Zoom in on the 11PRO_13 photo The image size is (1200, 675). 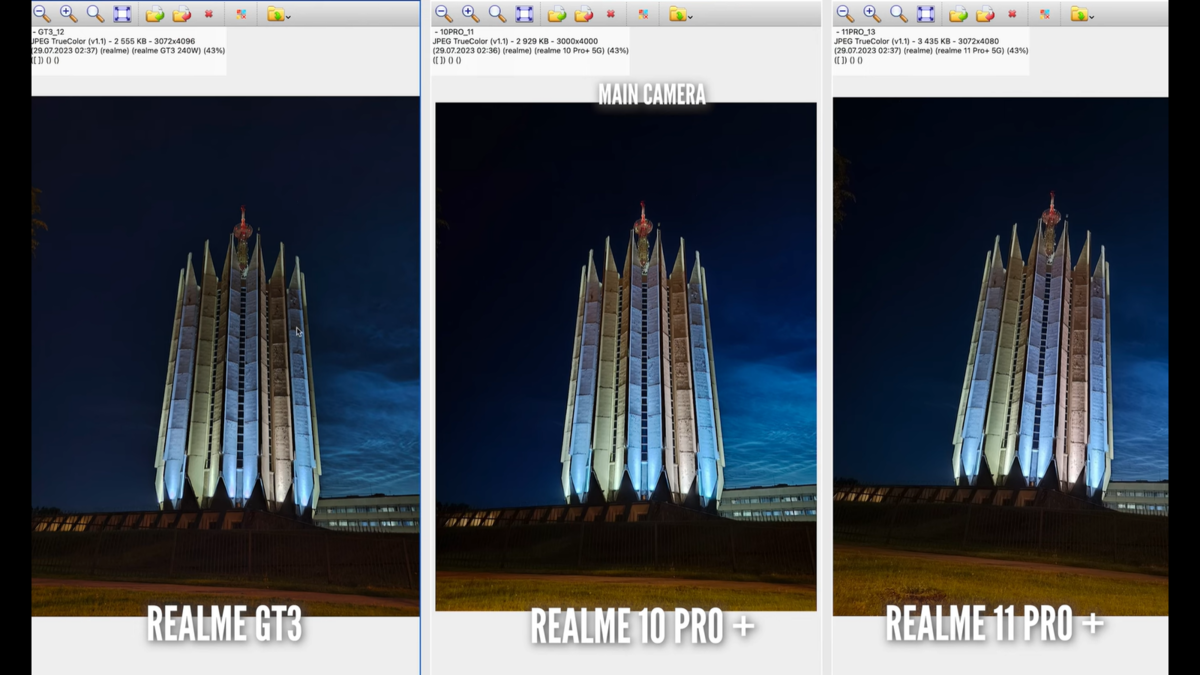coord(872,14)
